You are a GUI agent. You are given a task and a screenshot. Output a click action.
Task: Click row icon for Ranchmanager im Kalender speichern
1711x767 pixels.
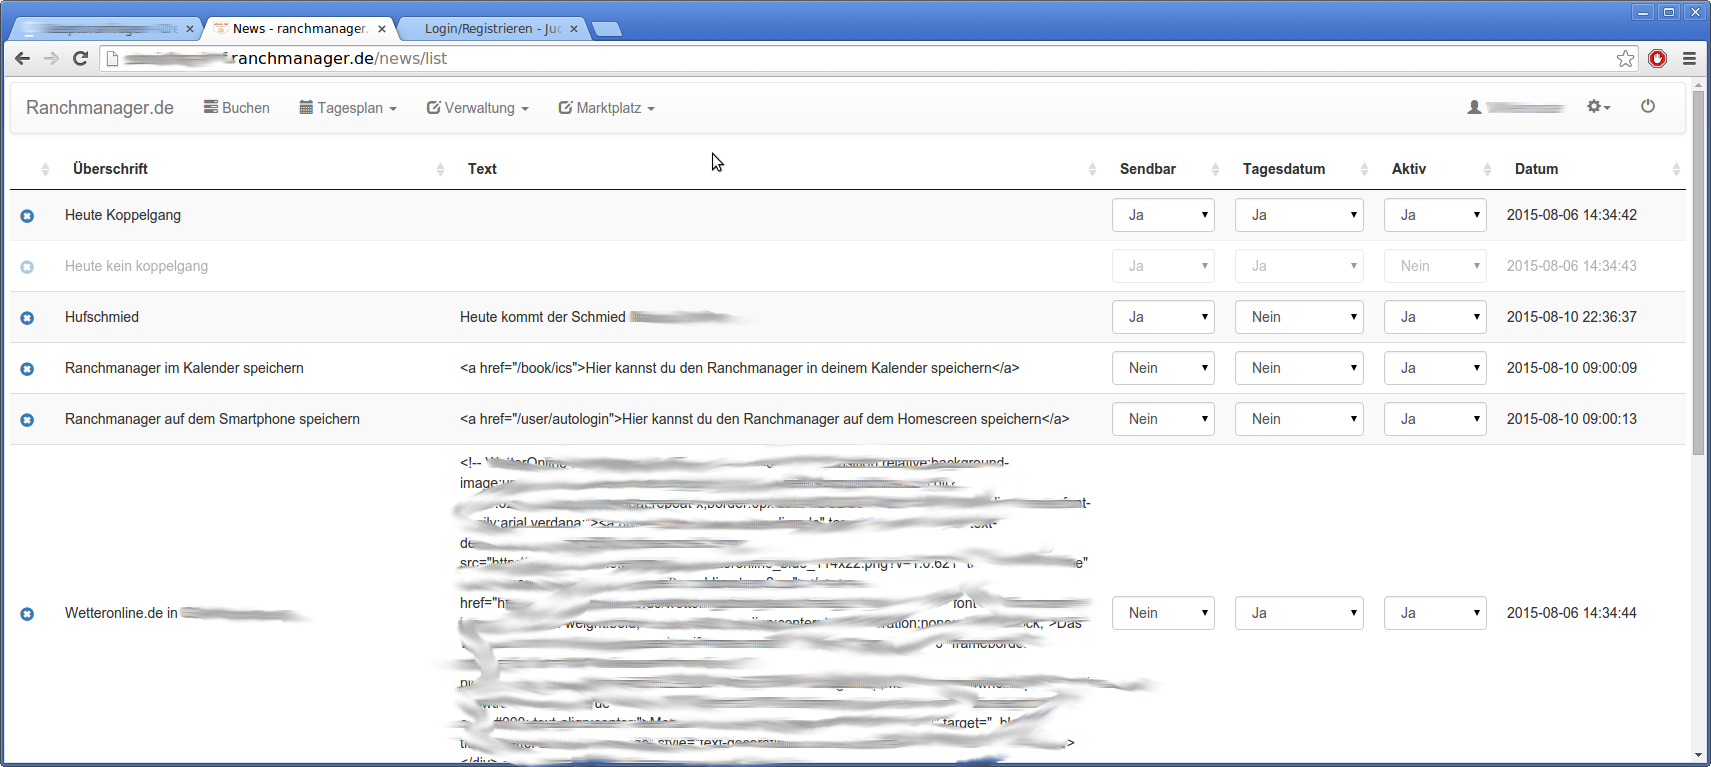point(27,369)
